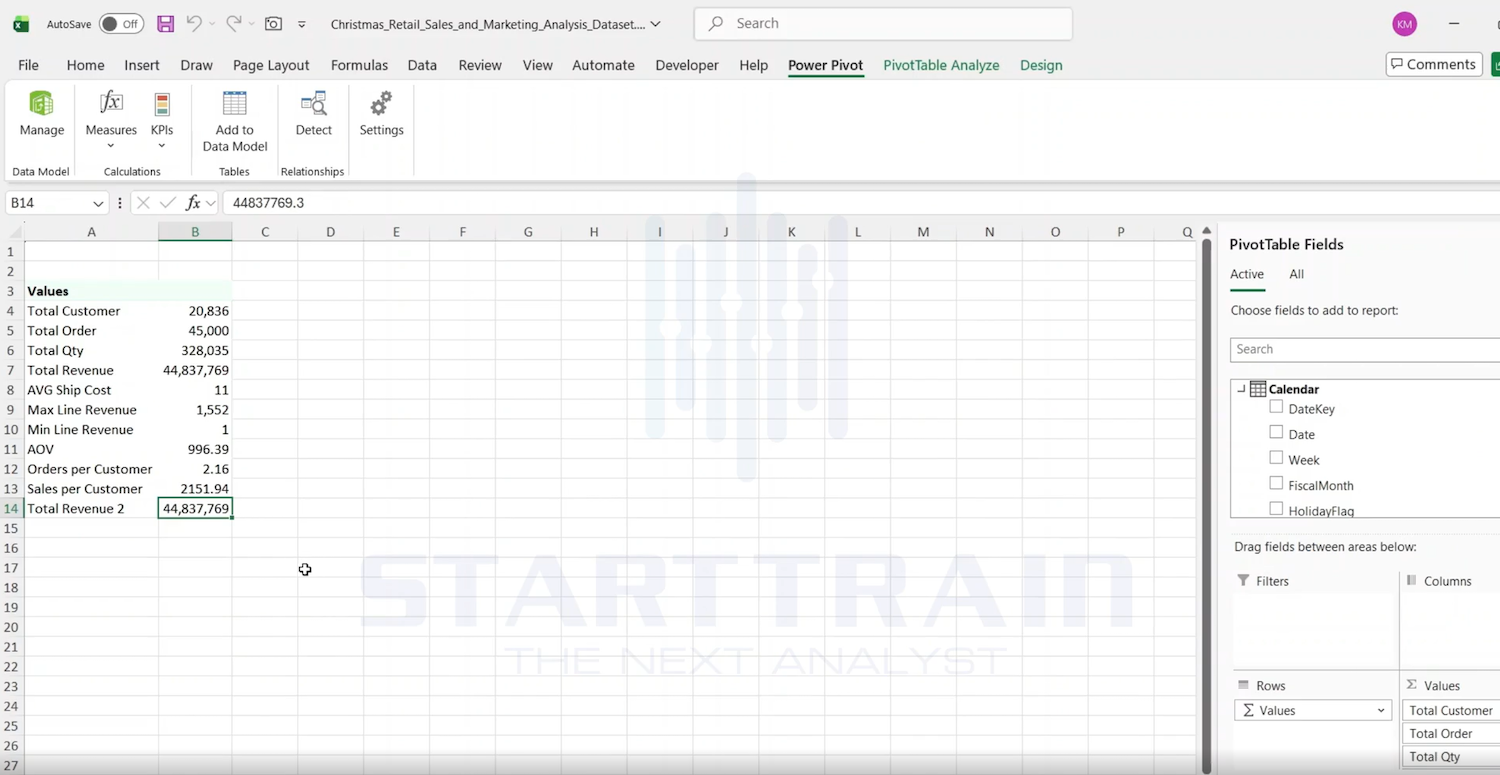
Task: Switch to All tab in PivotTable Fields
Action: tap(1296, 274)
